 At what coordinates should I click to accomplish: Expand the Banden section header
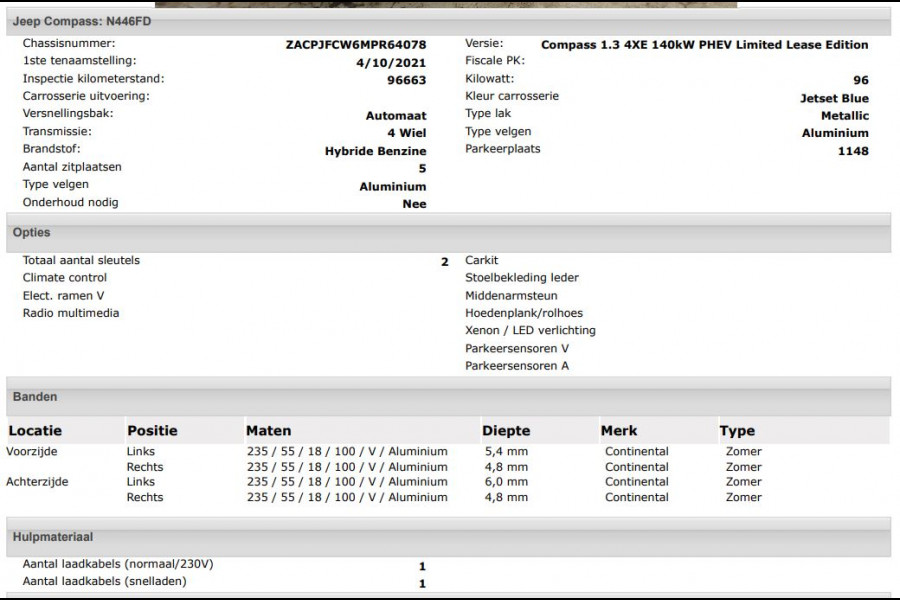click(35, 397)
